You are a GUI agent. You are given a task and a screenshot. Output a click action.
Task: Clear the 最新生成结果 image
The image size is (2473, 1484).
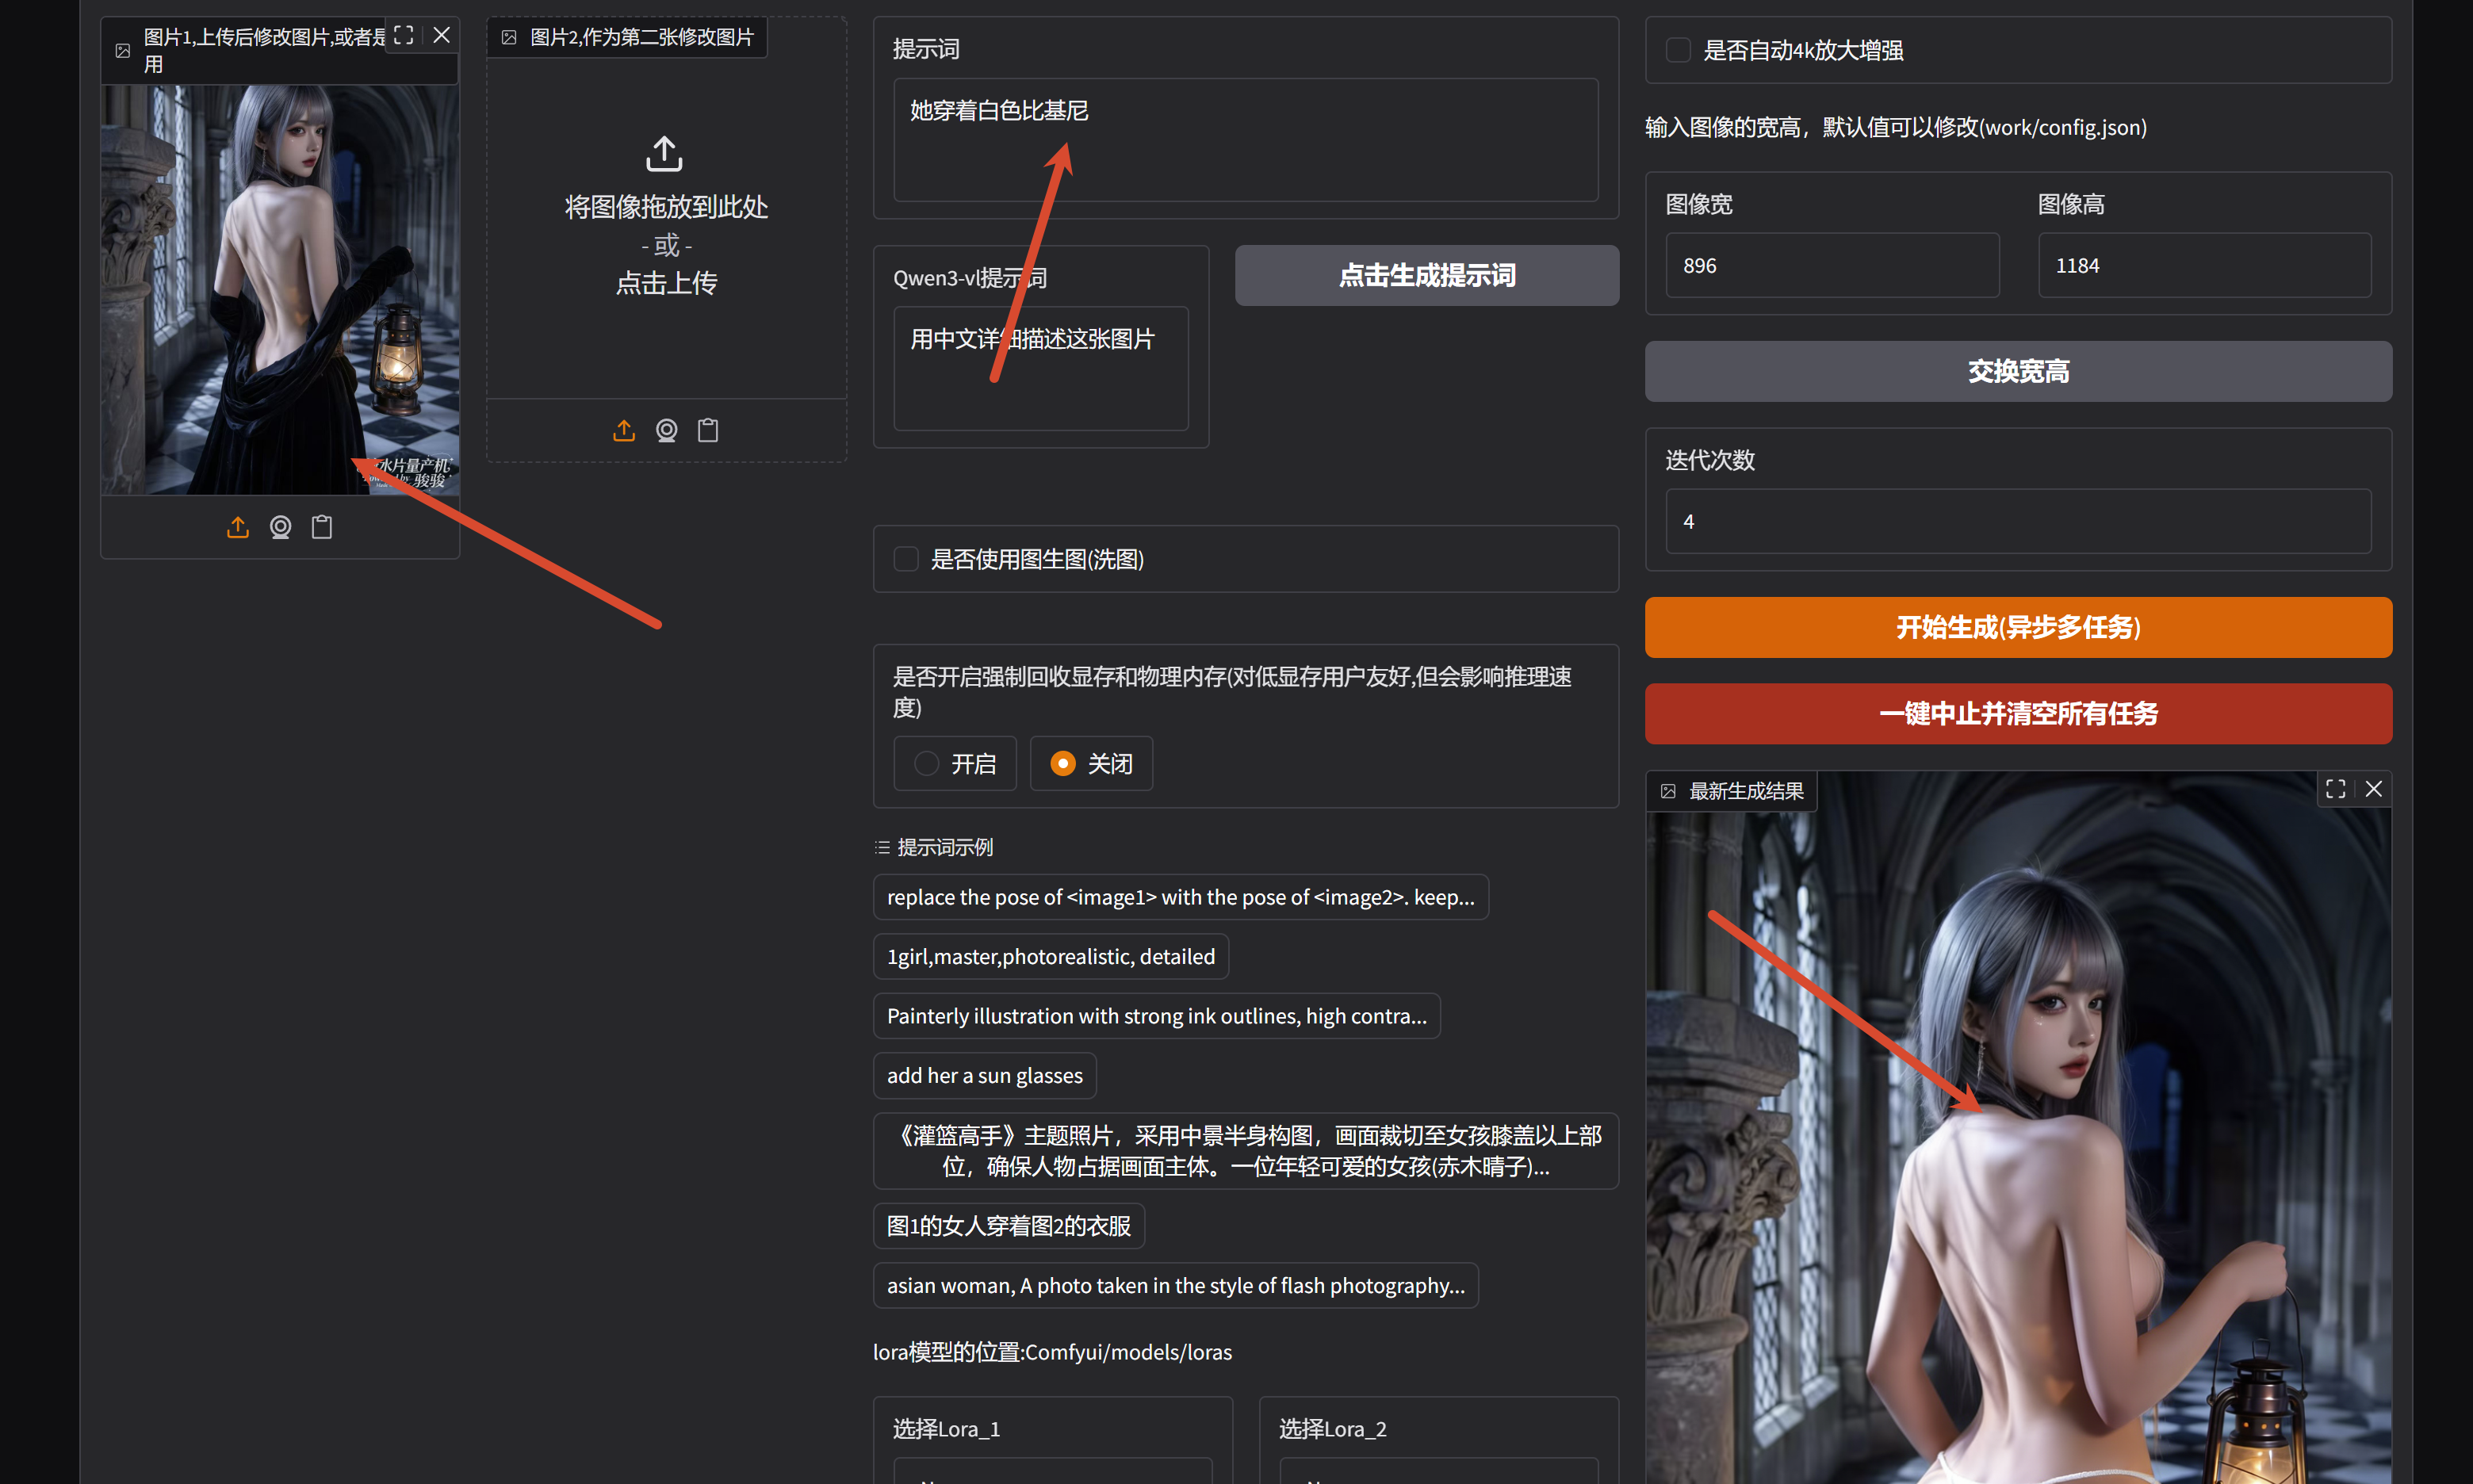click(2373, 789)
